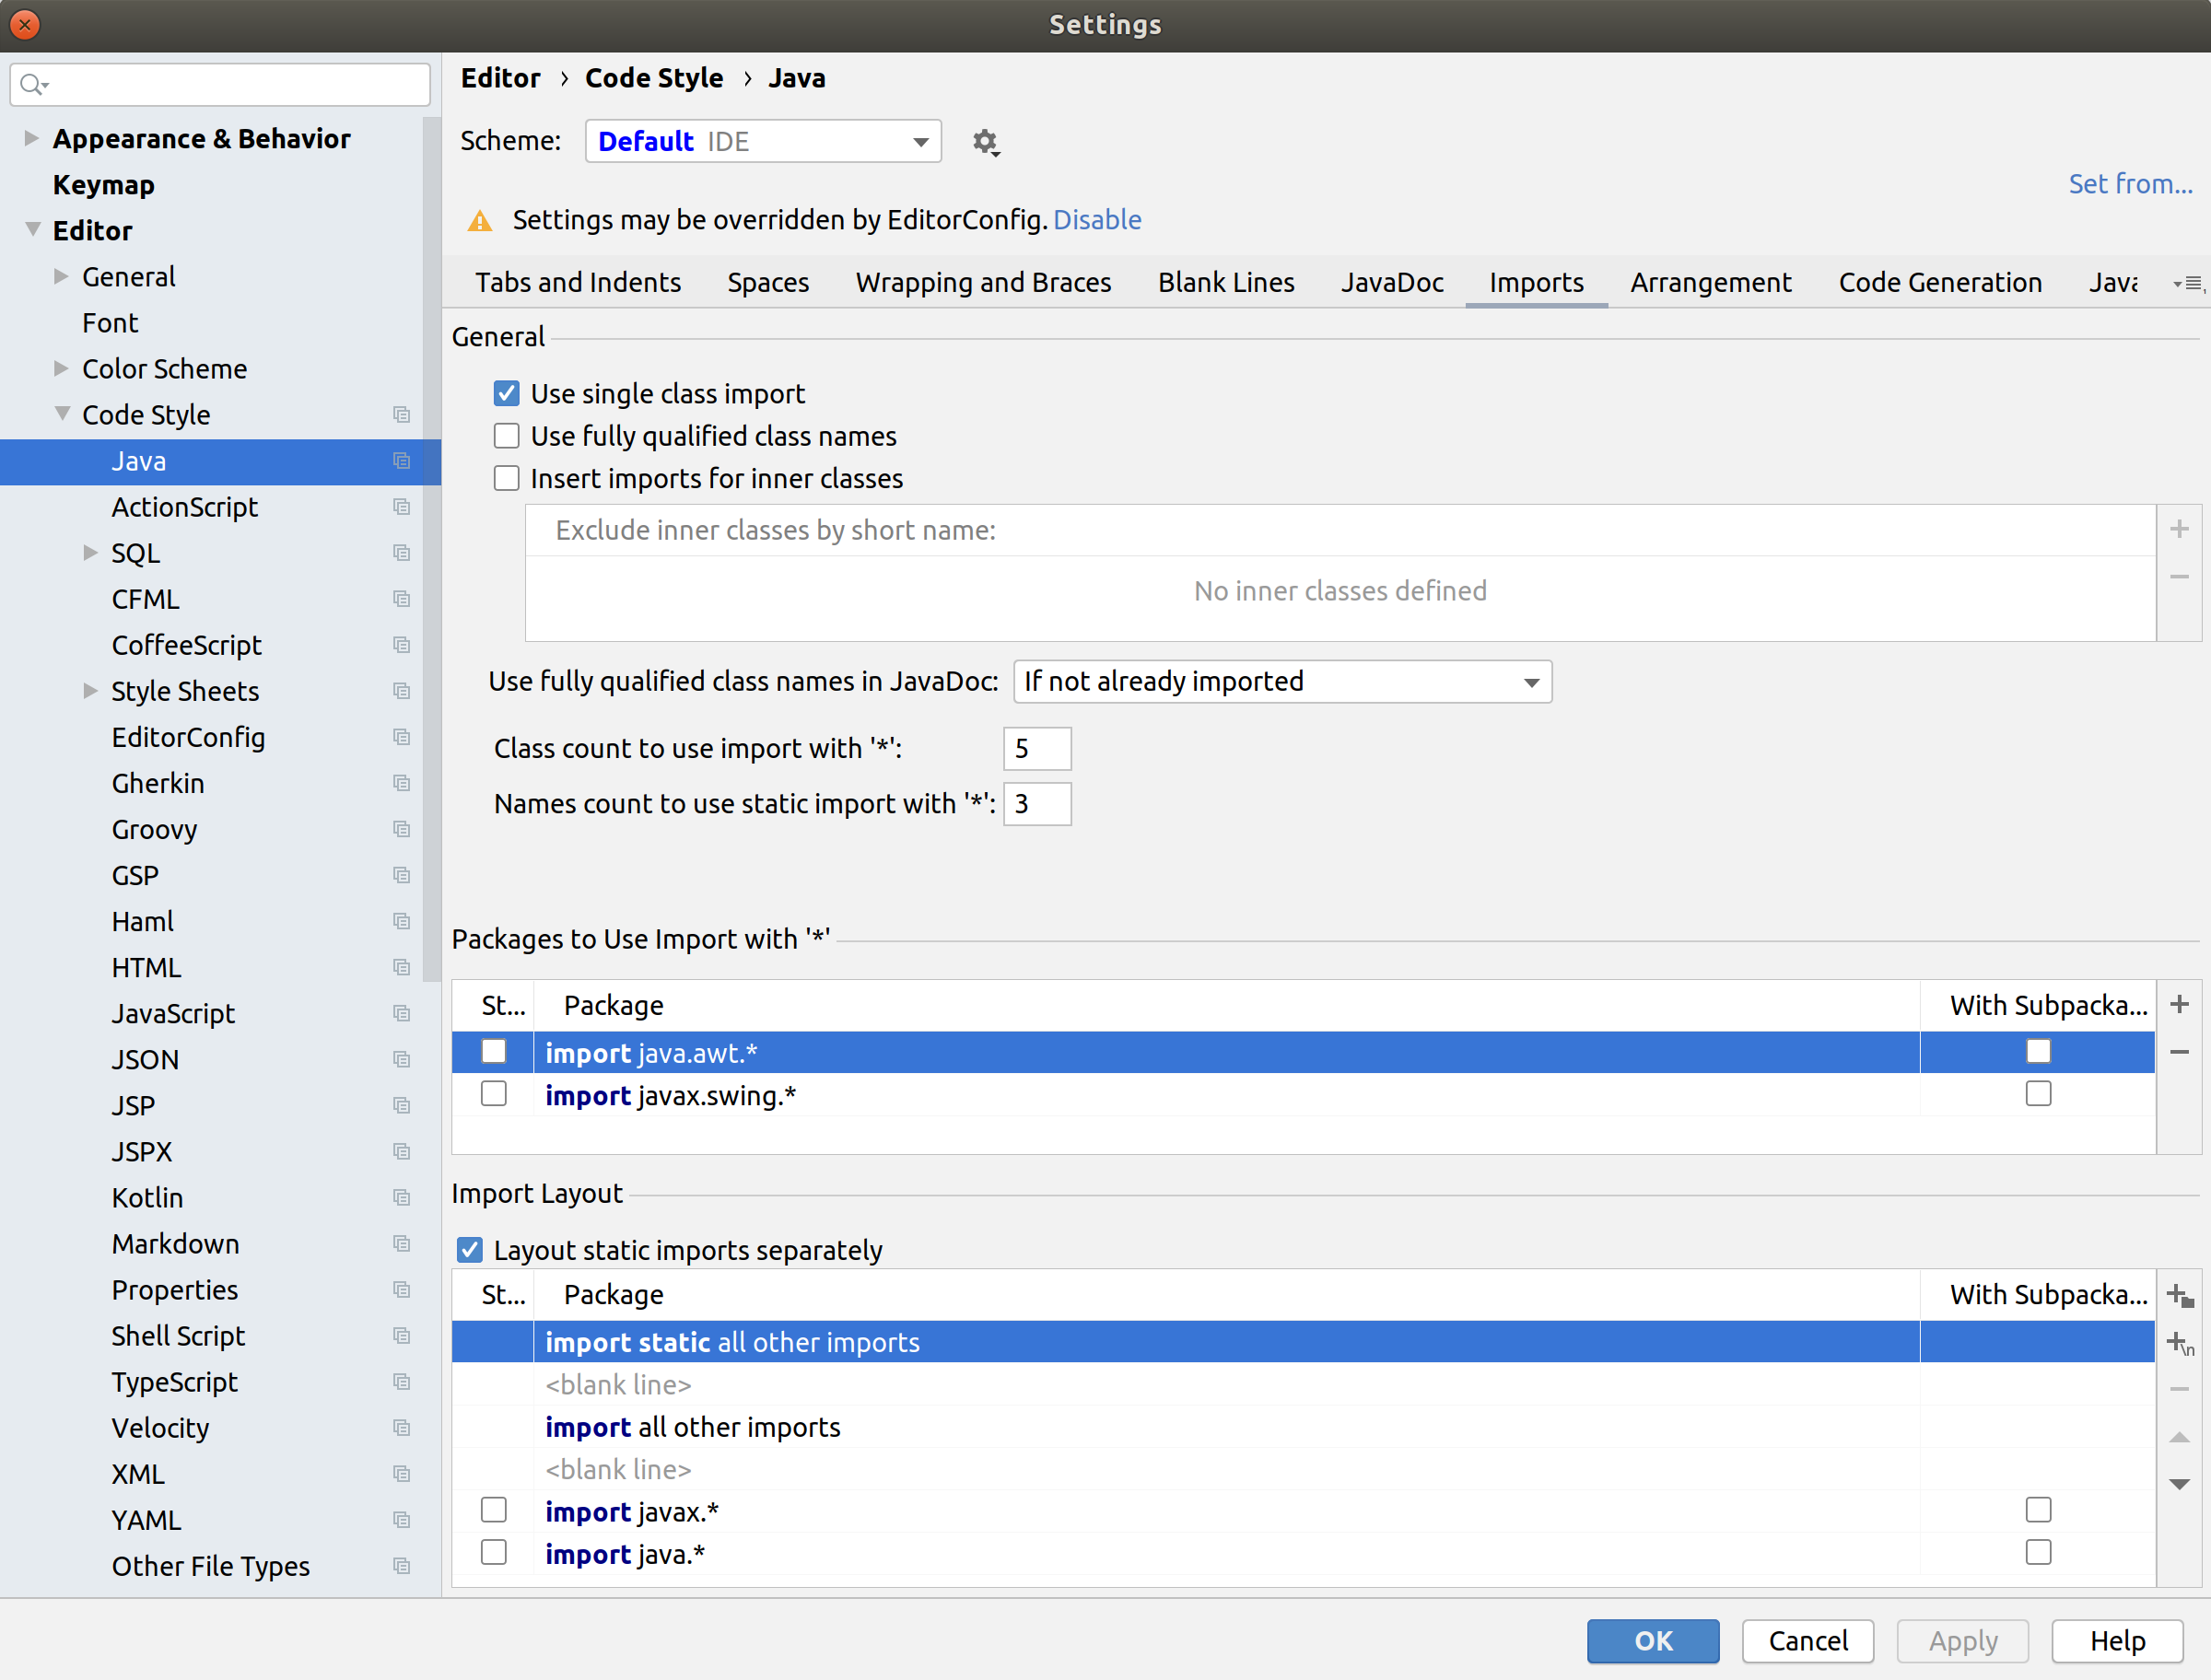Open JavaDoc fully qualified names dropdown
This screenshot has height=1680, width=2211.
point(1282,682)
